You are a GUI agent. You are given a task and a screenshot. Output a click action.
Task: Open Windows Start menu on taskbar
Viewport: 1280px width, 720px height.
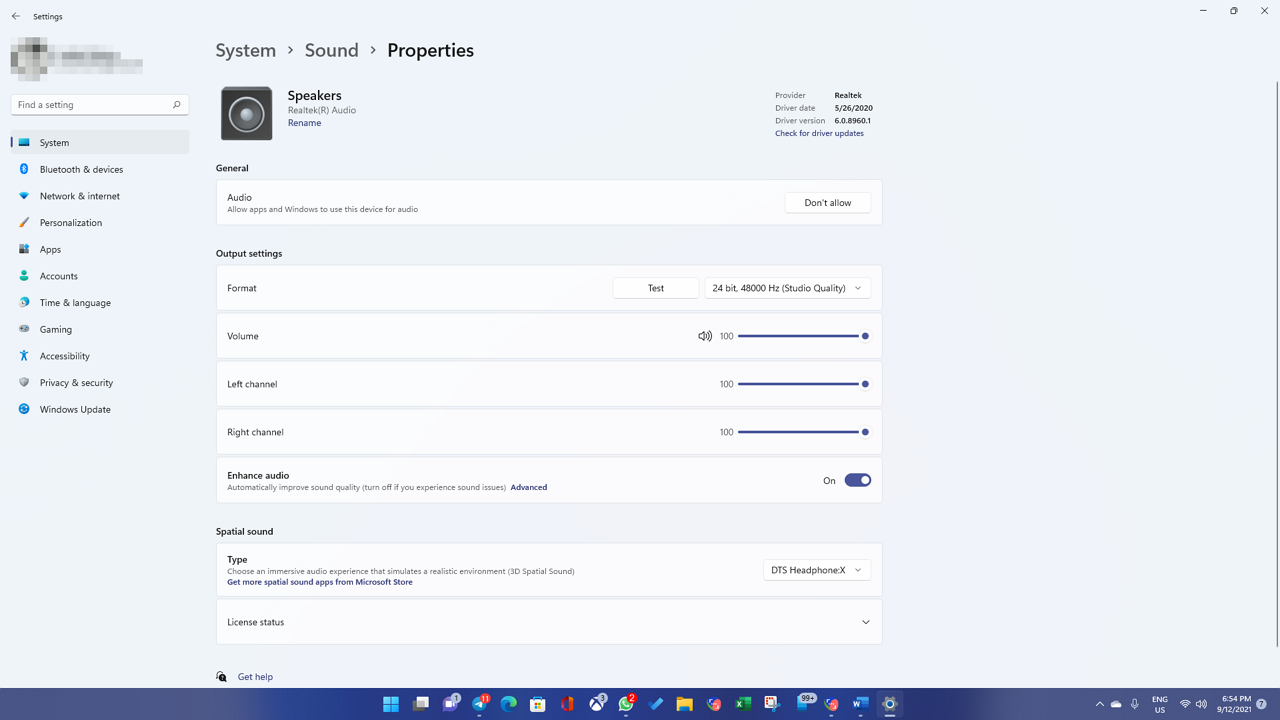tap(391, 704)
